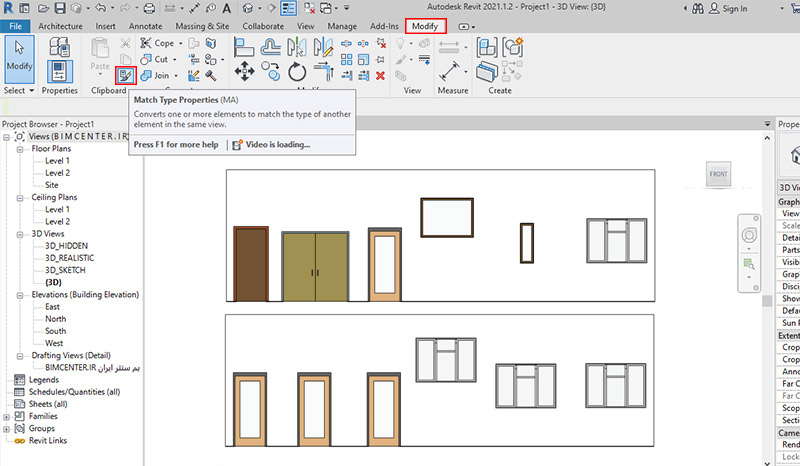800x466 pixels.
Task: Click the Undo arrow
Action: 100,8
